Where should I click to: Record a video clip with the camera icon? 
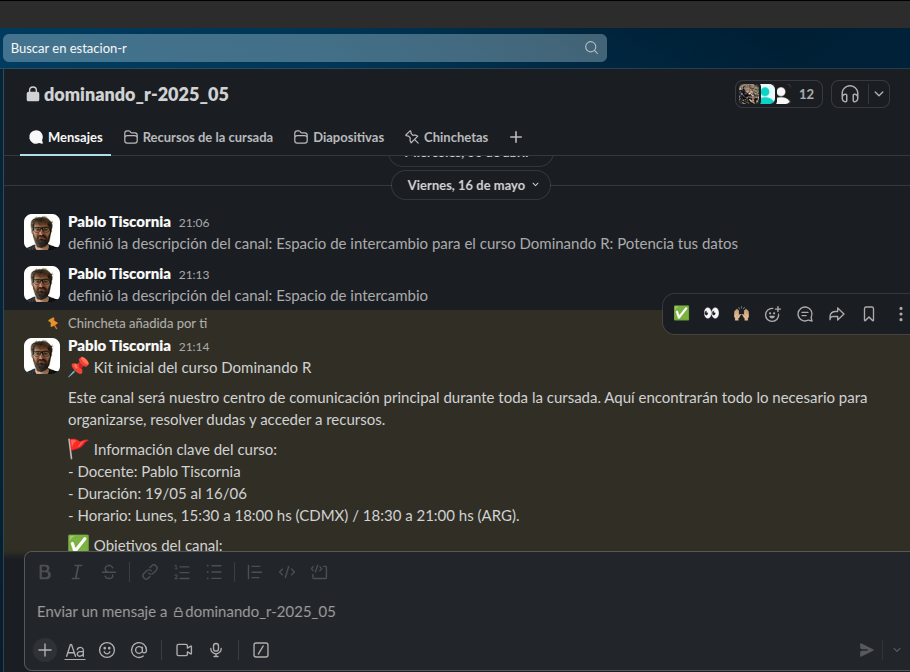pyautogui.click(x=184, y=650)
